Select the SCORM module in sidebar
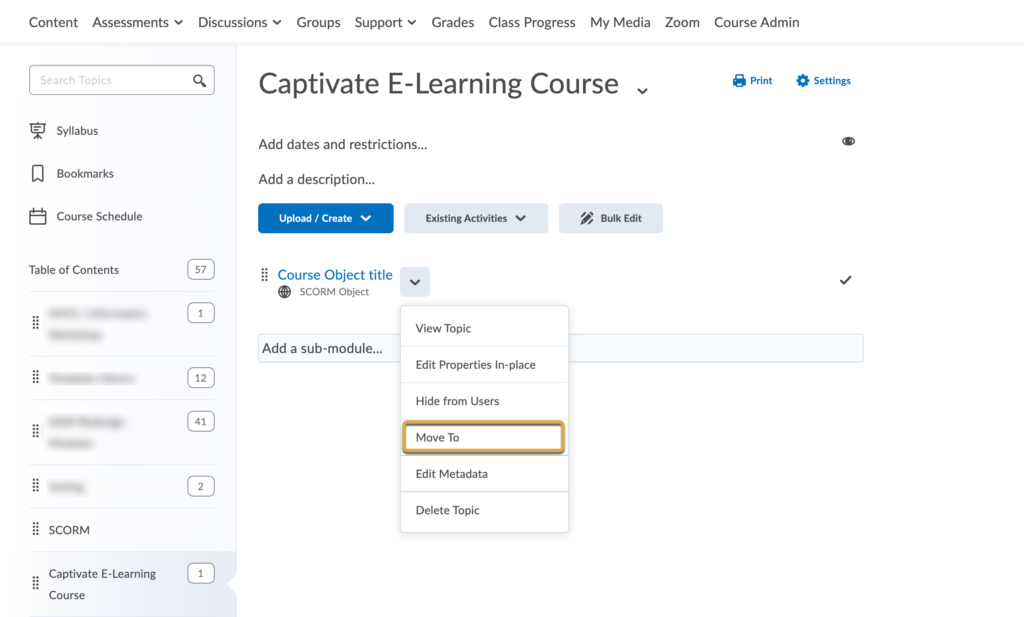The image size is (1024, 617). coord(69,530)
